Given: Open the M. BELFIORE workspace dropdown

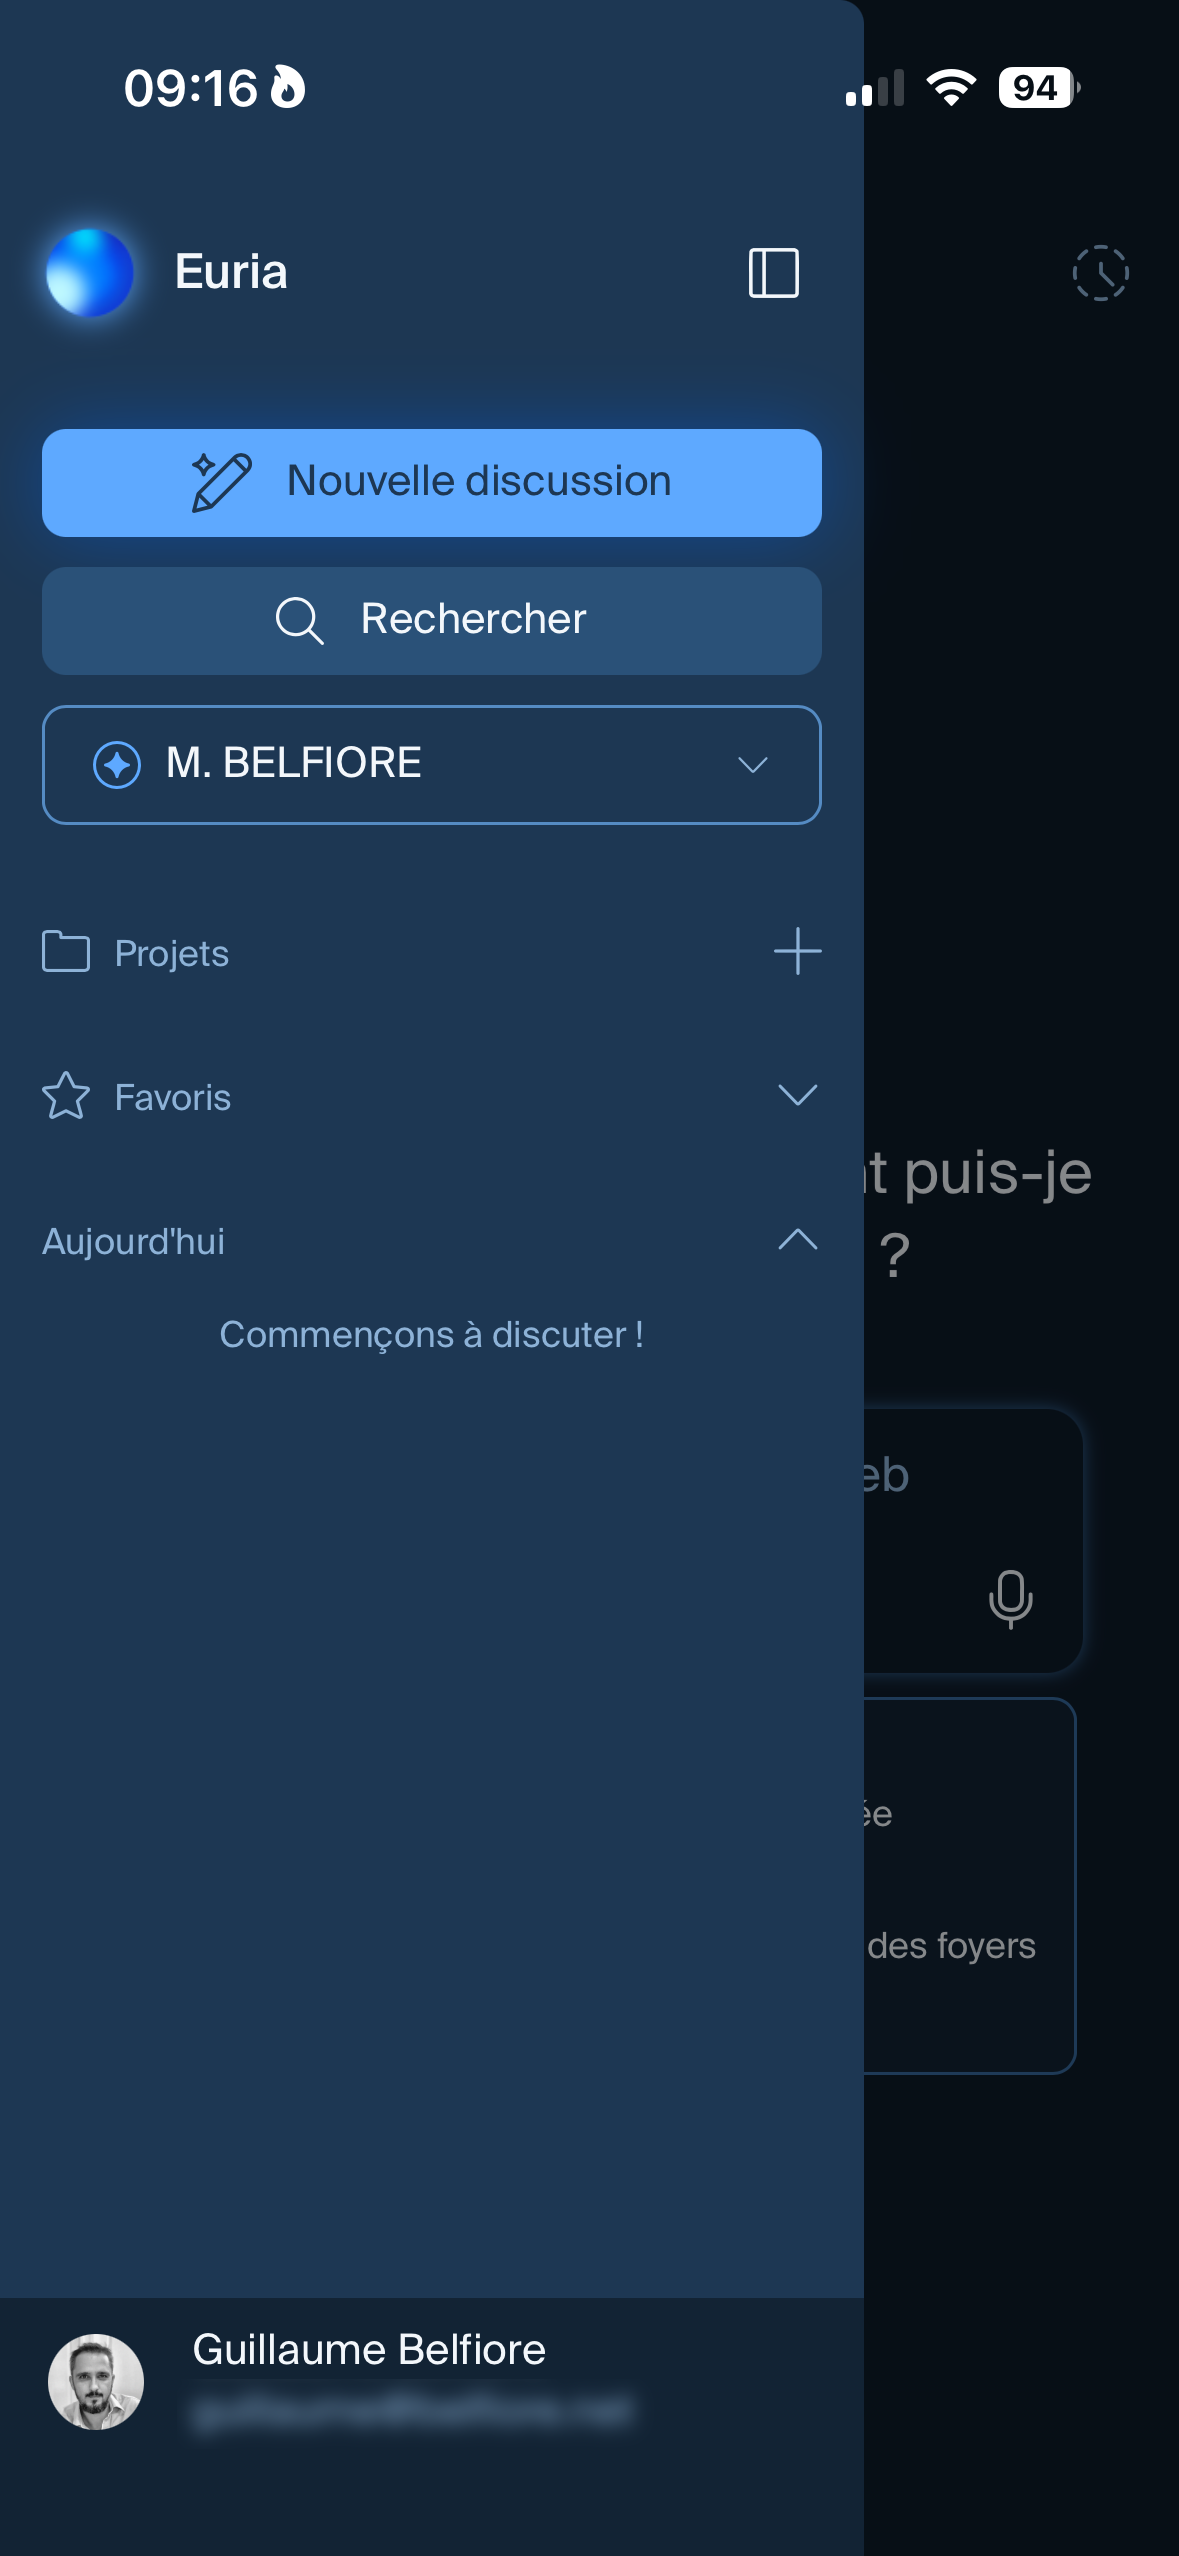Looking at the screenshot, I should click(432, 764).
